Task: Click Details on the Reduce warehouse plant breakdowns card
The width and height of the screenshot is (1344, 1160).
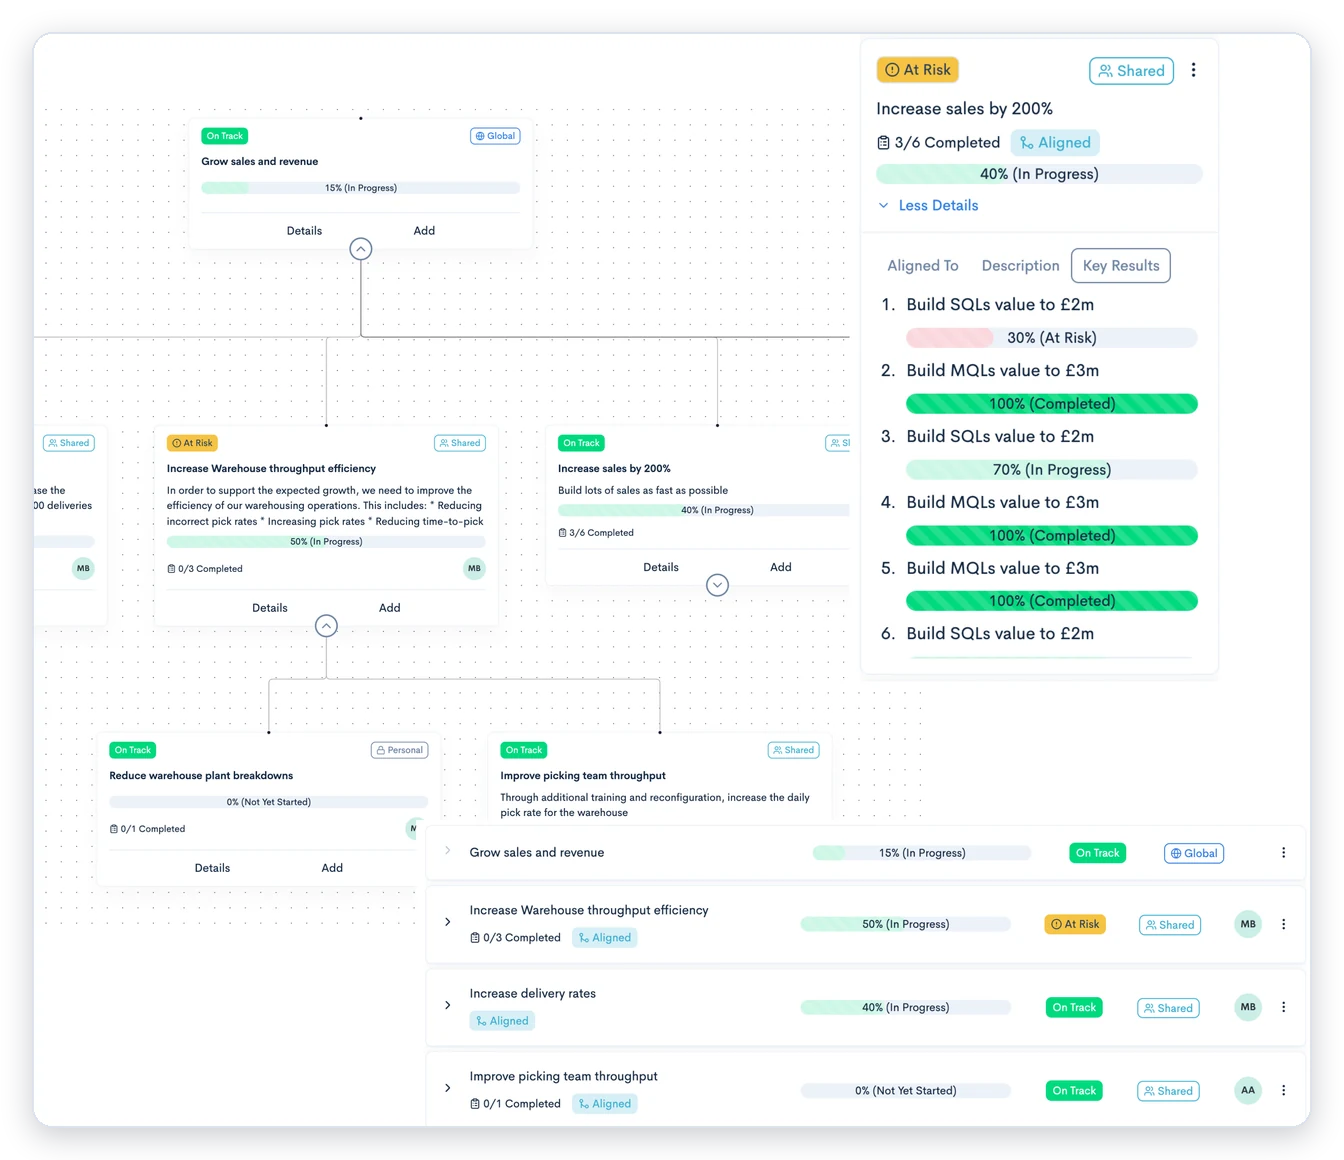Action: (x=212, y=868)
